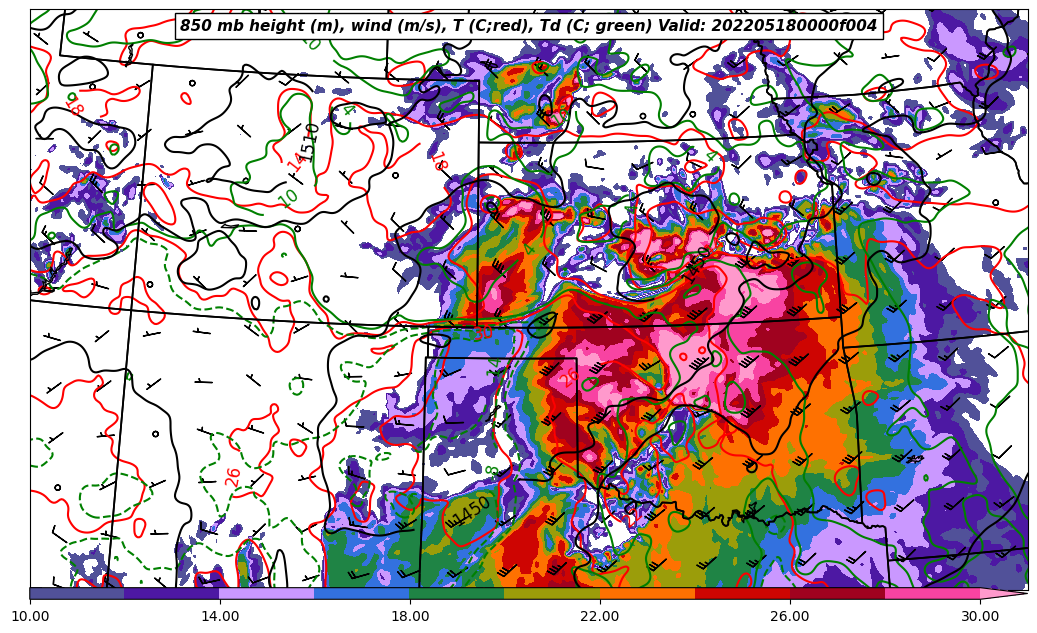Click the black 1510 height contour label
The image size is (1037, 633).
(310, 142)
